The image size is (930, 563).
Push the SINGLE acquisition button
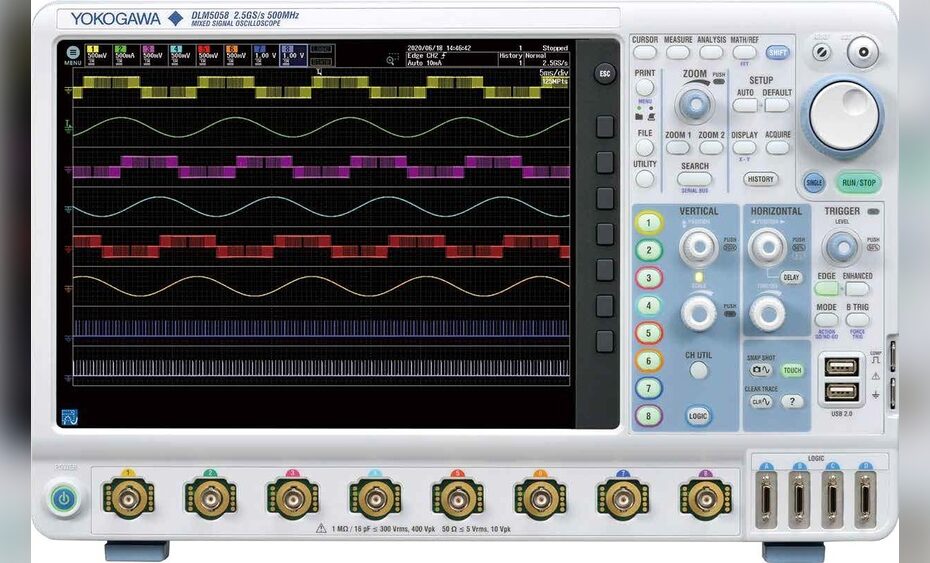[814, 183]
